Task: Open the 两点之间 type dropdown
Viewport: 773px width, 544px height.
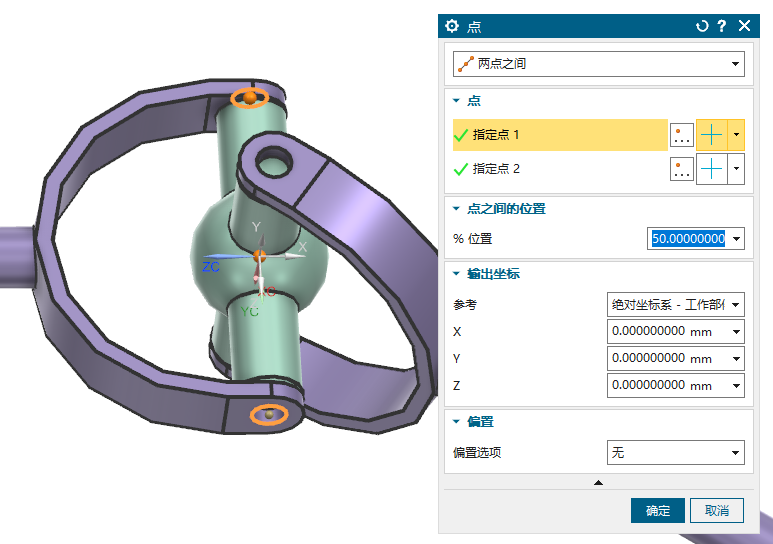Action: (598, 64)
